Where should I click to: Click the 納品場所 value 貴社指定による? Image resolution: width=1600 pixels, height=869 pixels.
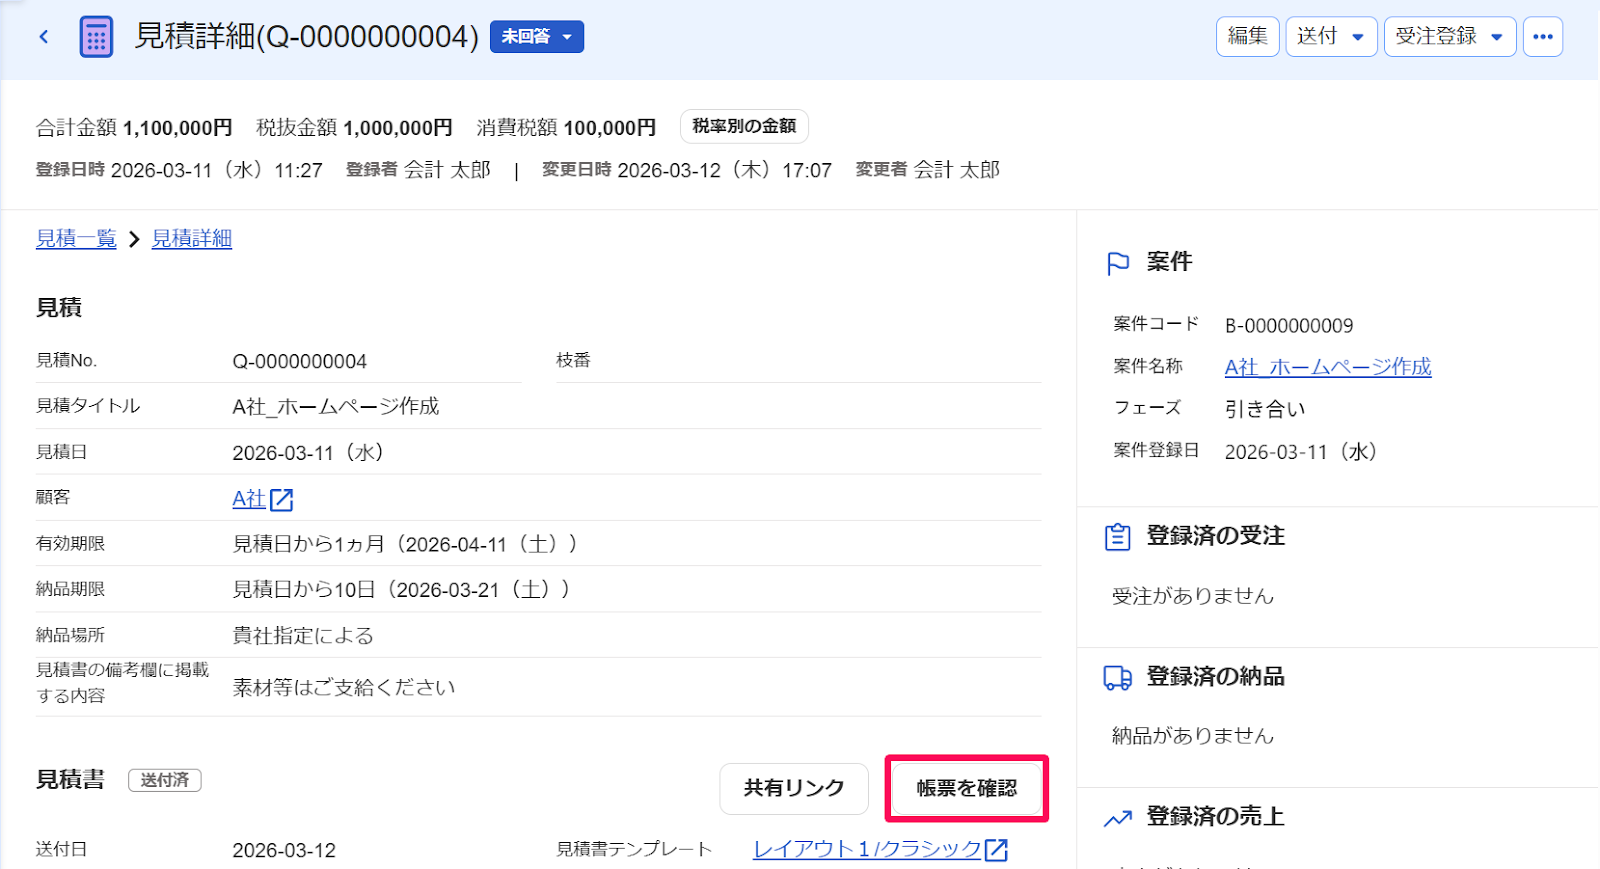(x=303, y=635)
